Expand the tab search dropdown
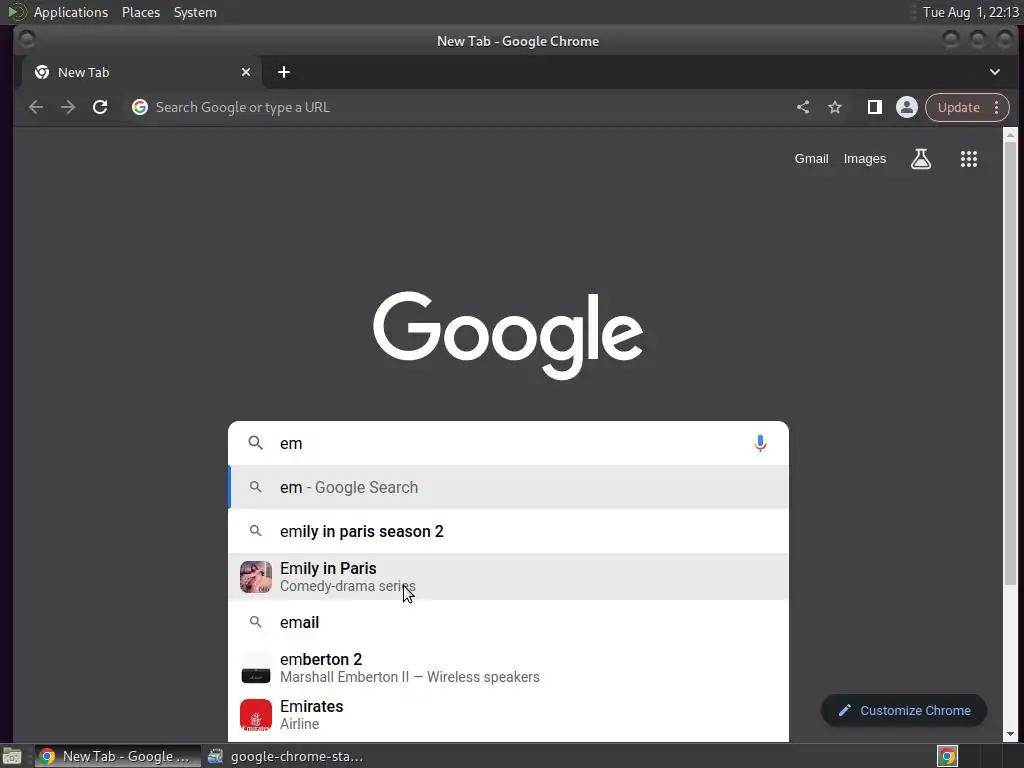The width and height of the screenshot is (1024, 768). [995, 72]
